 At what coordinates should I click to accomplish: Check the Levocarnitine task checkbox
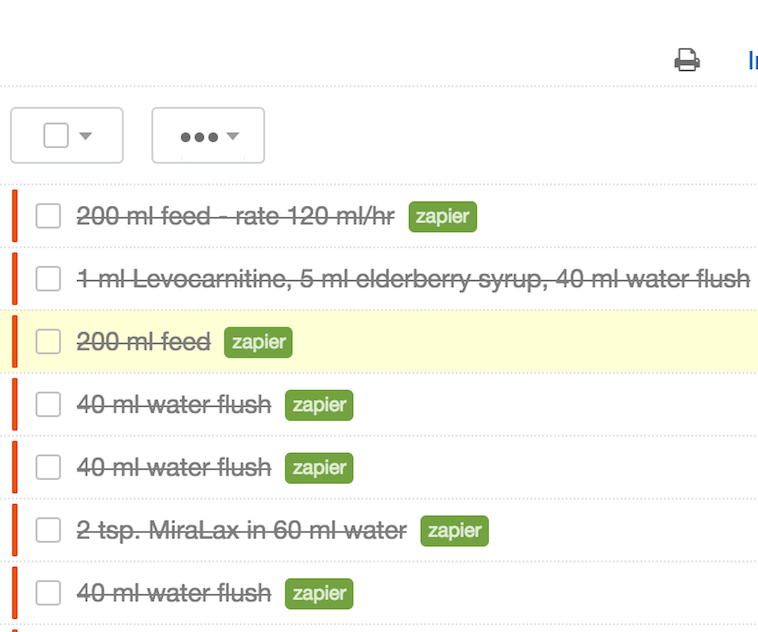pyautogui.click(x=48, y=279)
